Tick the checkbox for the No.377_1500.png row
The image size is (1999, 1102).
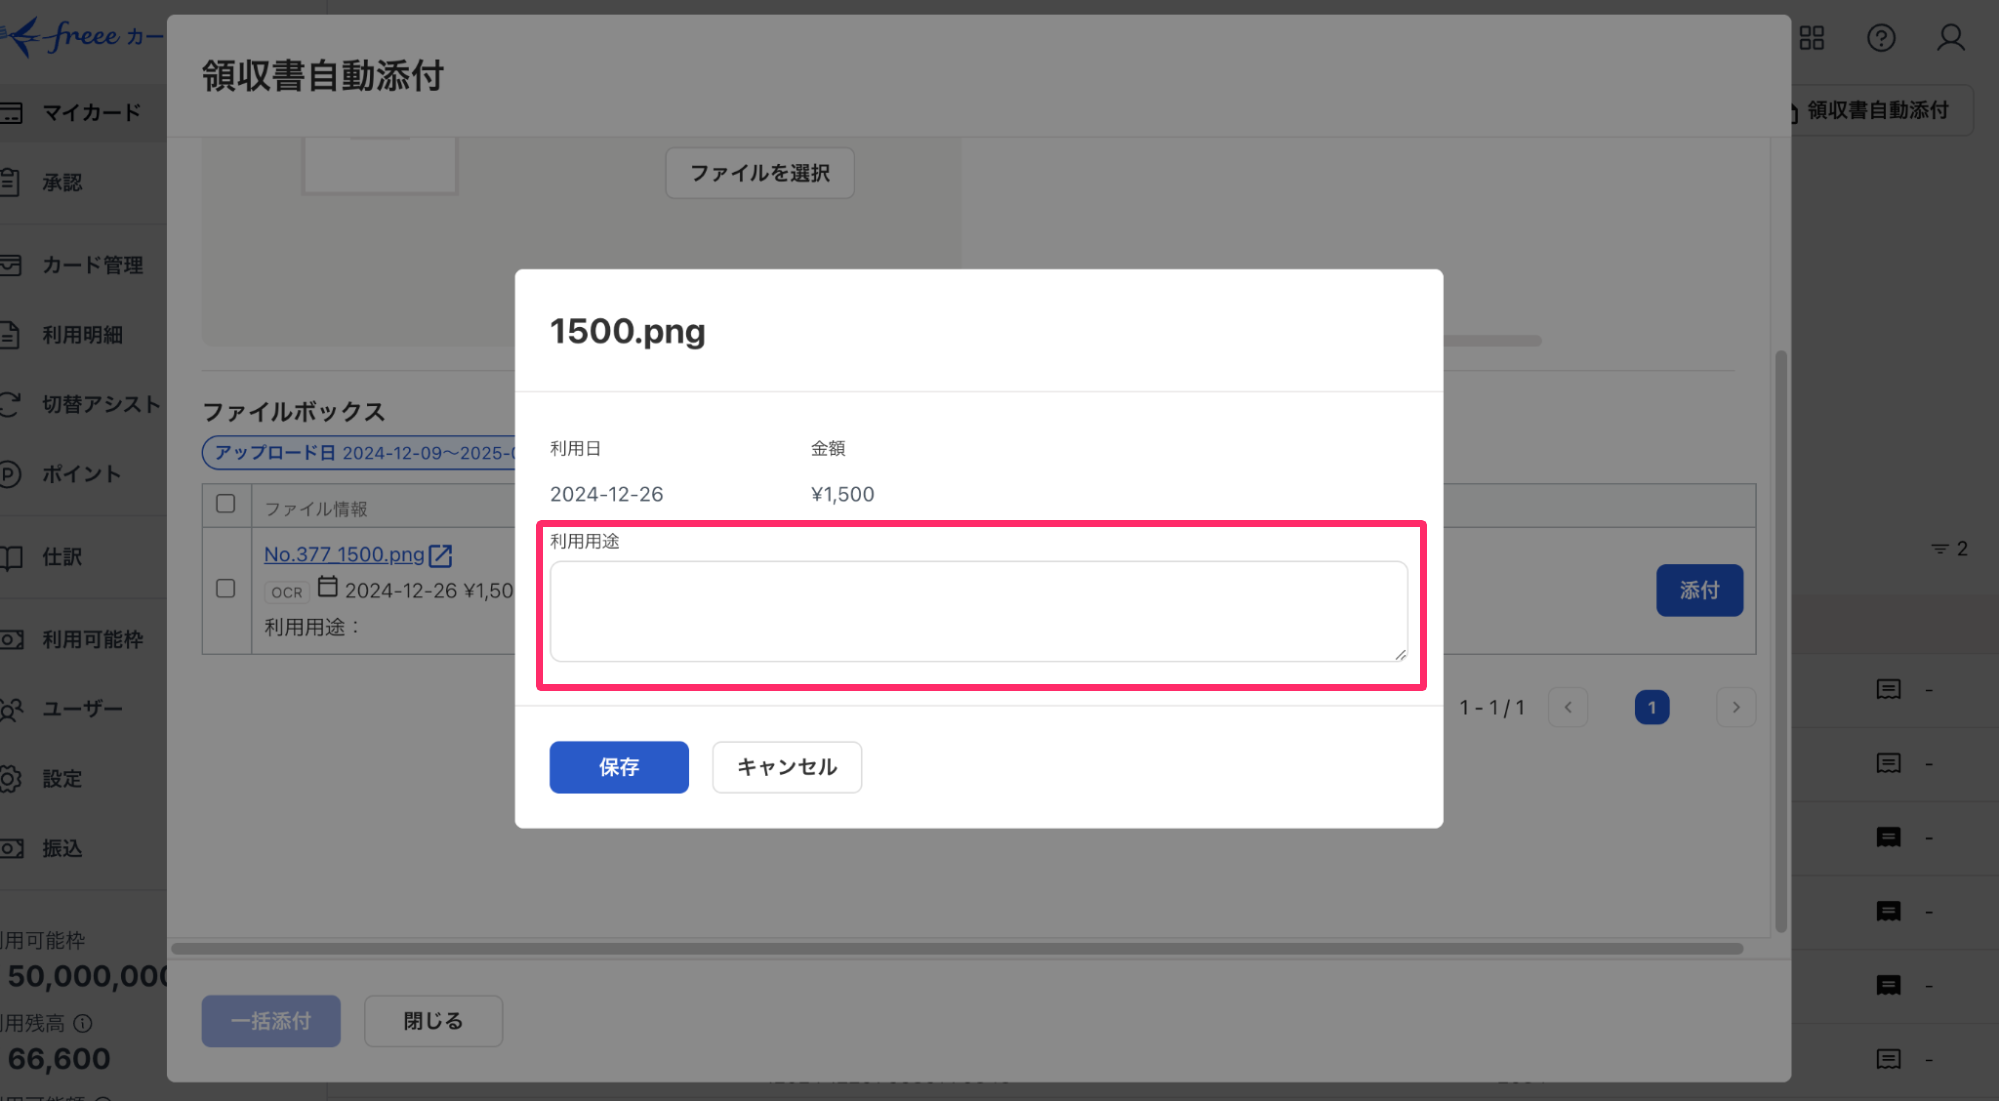[226, 588]
